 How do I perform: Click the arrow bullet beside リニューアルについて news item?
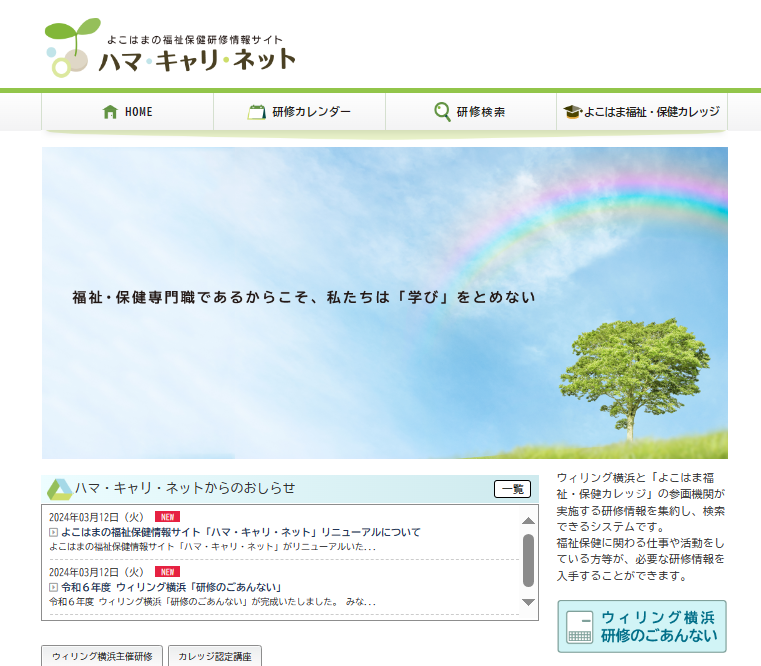(x=53, y=533)
